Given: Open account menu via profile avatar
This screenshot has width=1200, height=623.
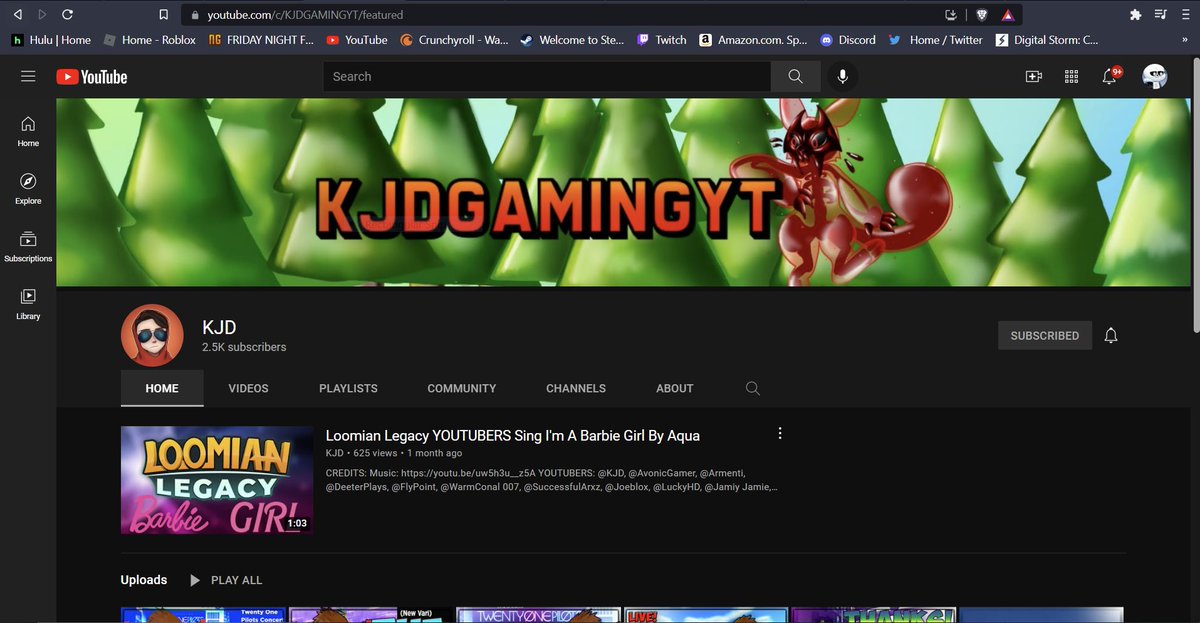Looking at the screenshot, I should point(1155,77).
